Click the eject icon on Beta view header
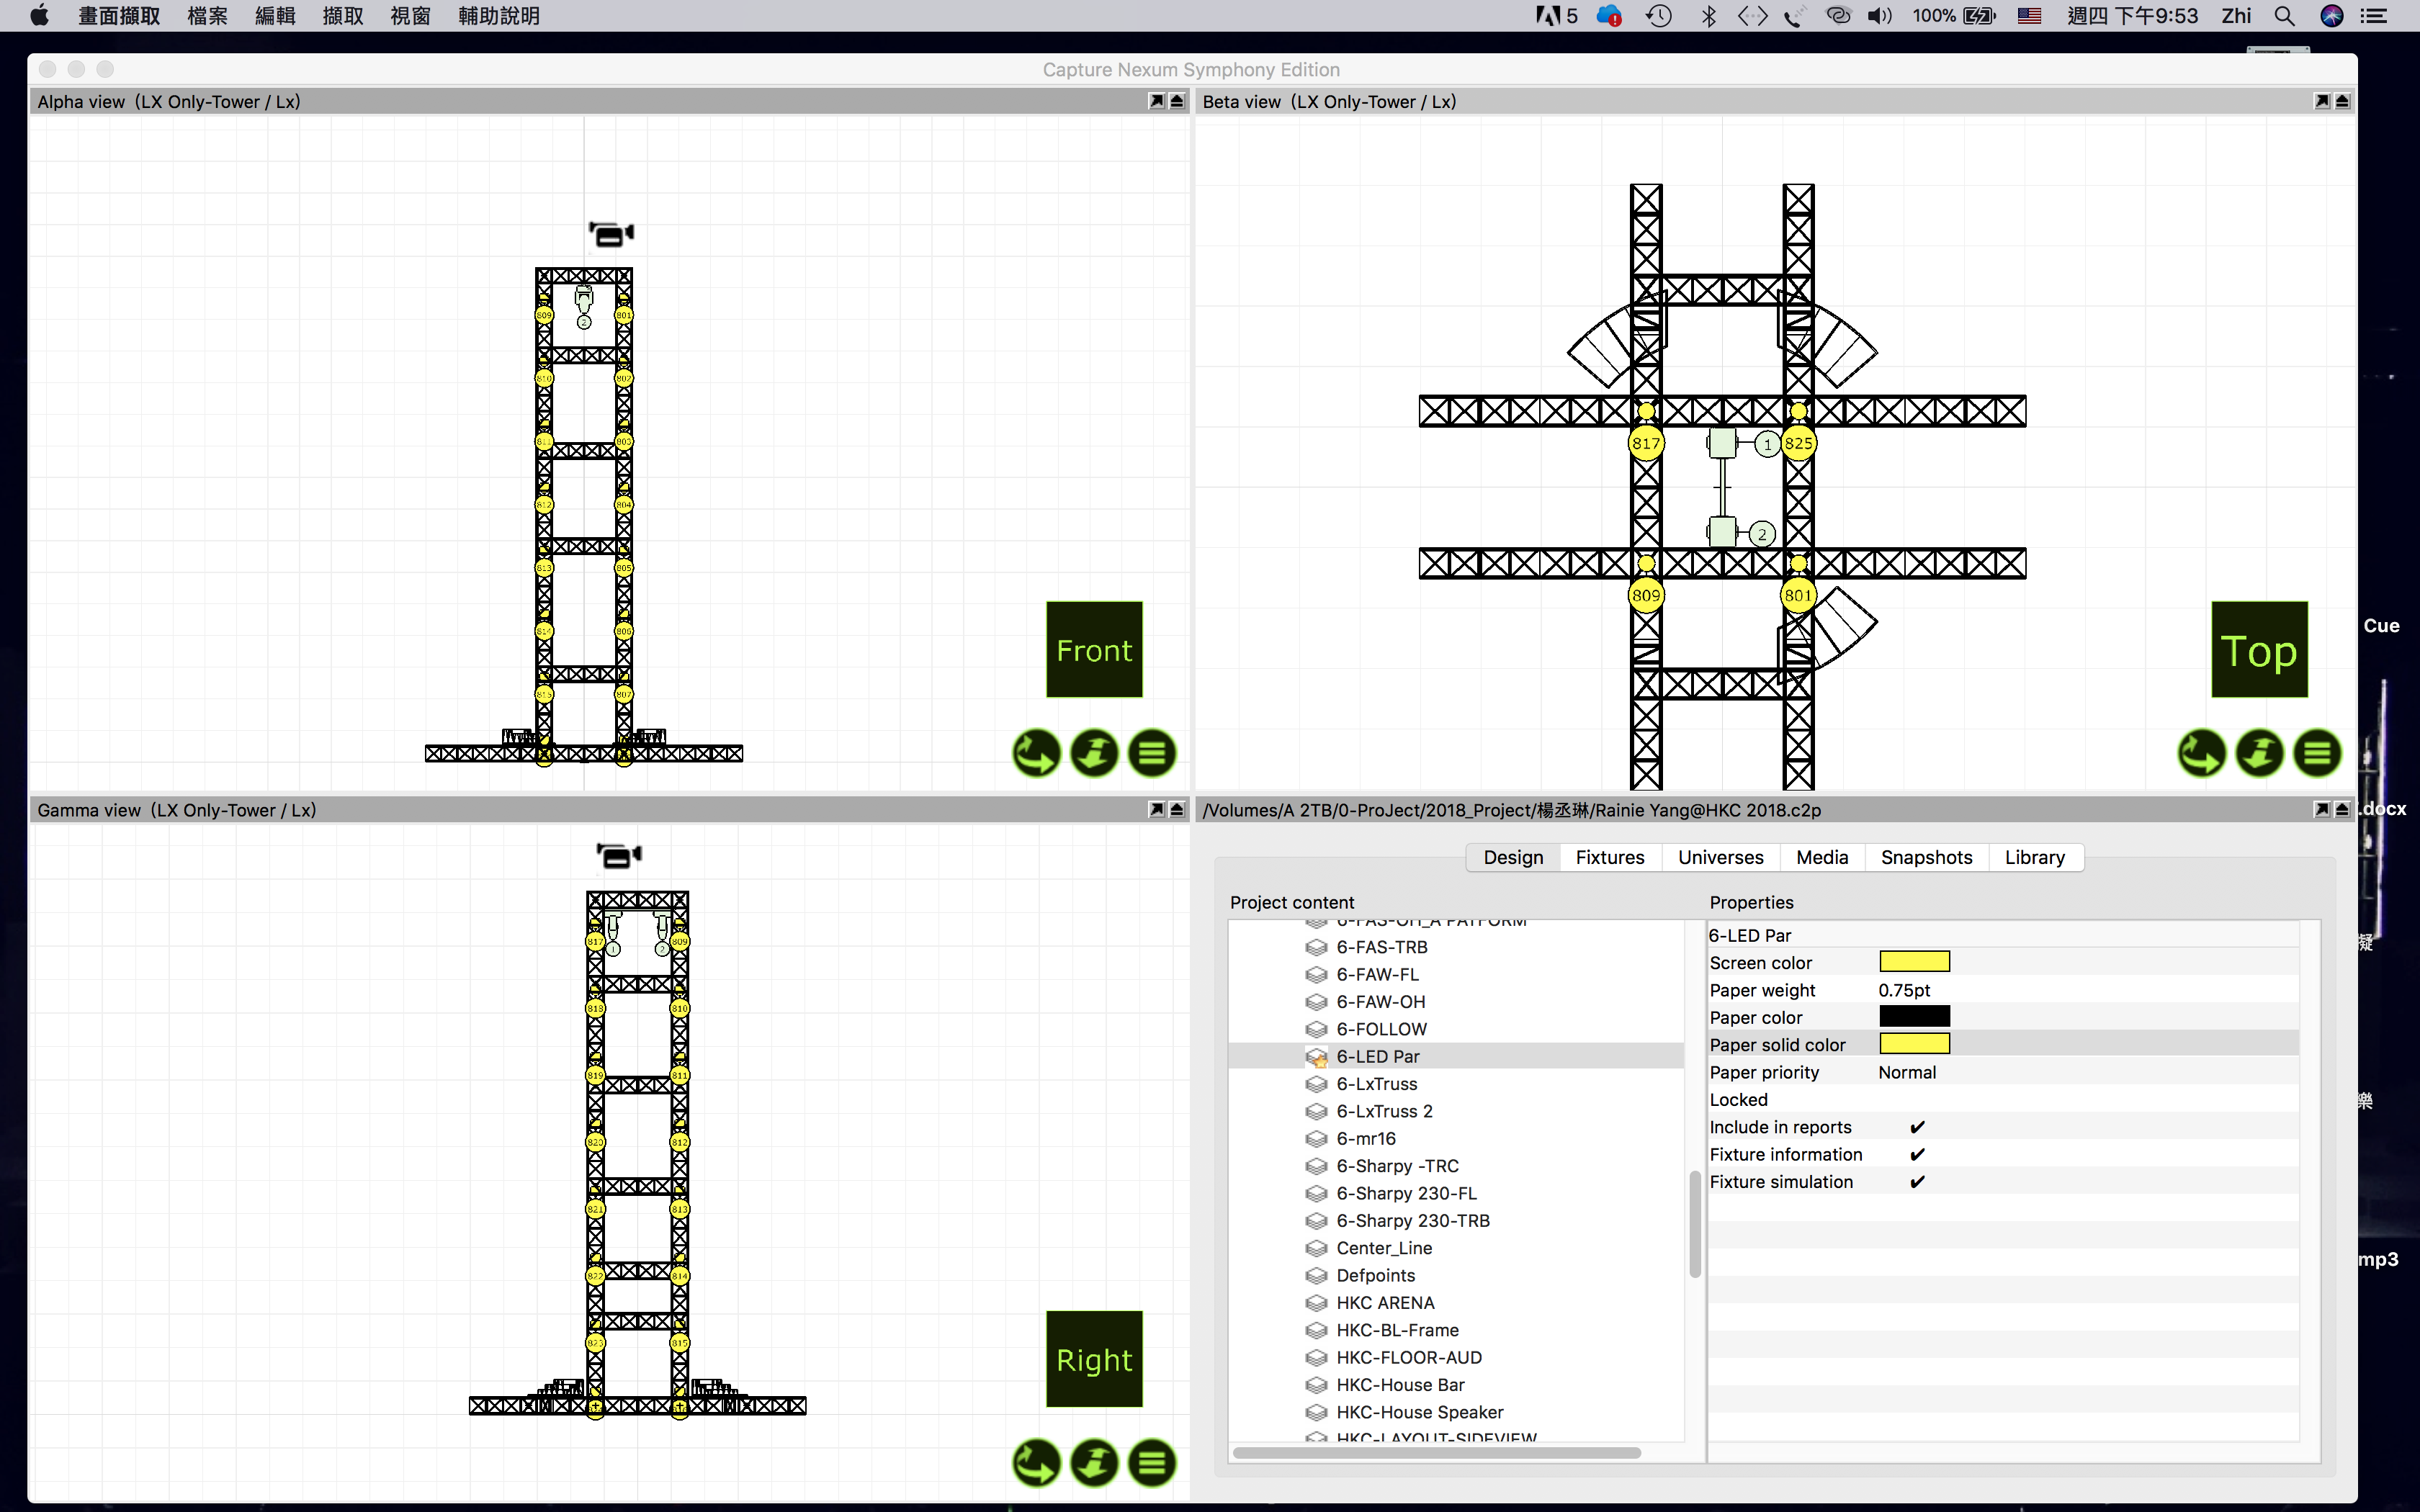 pos(2342,101)
